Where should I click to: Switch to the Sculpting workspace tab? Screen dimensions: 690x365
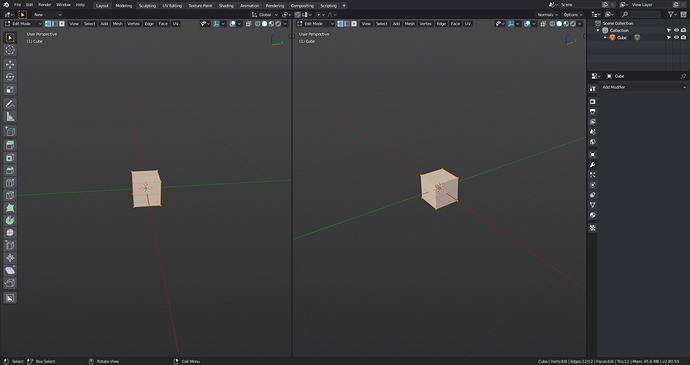coord(147,6)
